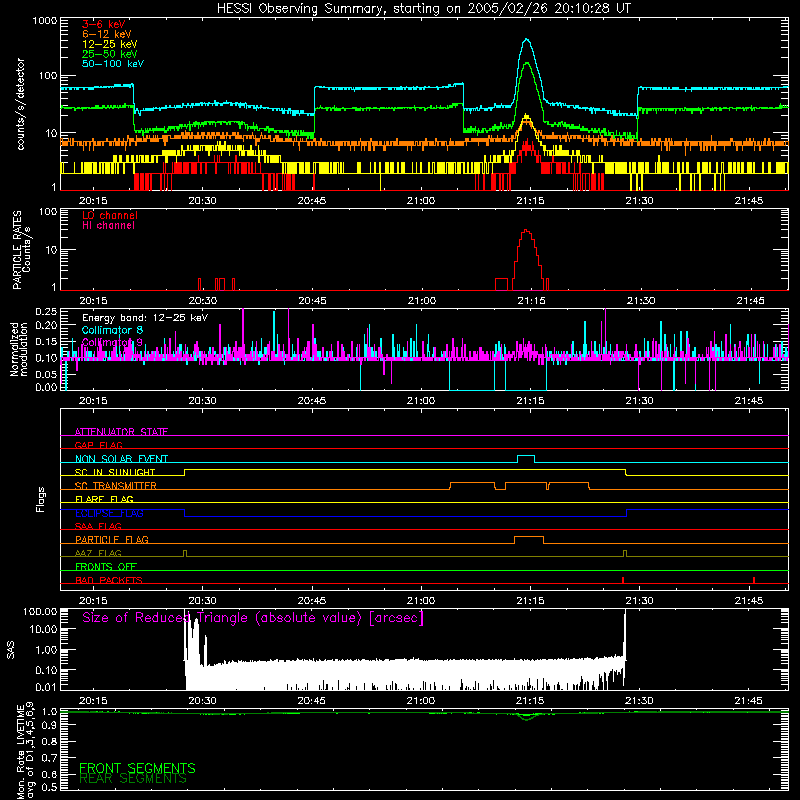This screenshot has height=800, width=800.
Task: Click the 'Energy band: 12-25 keV' label
Action: (x=145, y=318)
